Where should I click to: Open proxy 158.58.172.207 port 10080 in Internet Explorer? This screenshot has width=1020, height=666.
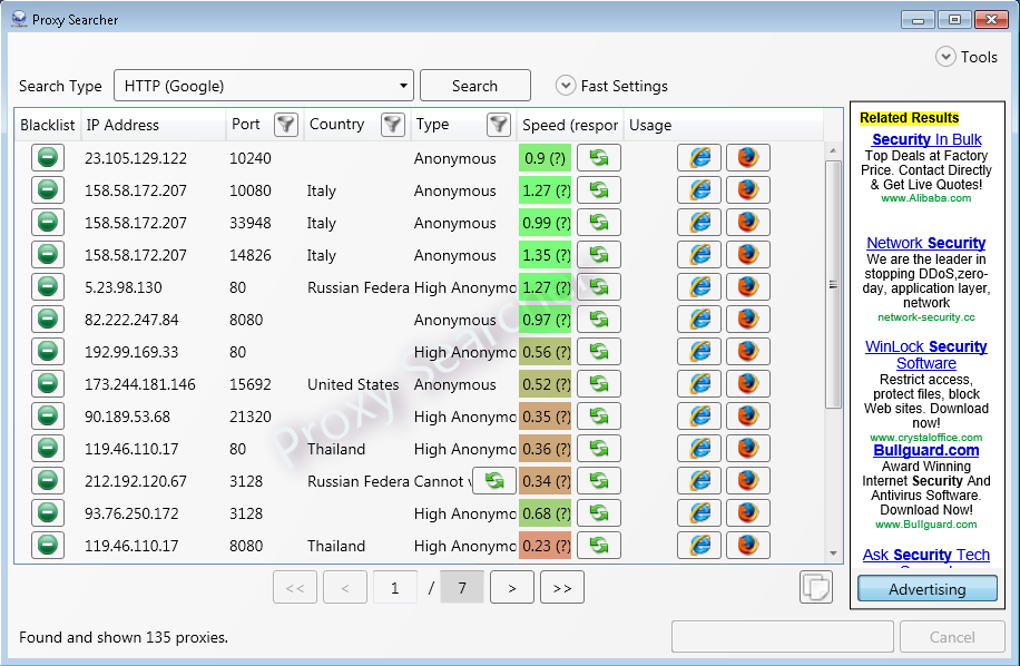pyautogui.click(x=699, y=190)
